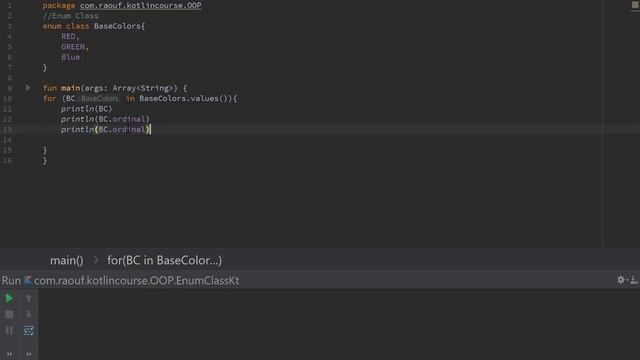Click the Array<String> parameter type

click(x=143, y=88)
